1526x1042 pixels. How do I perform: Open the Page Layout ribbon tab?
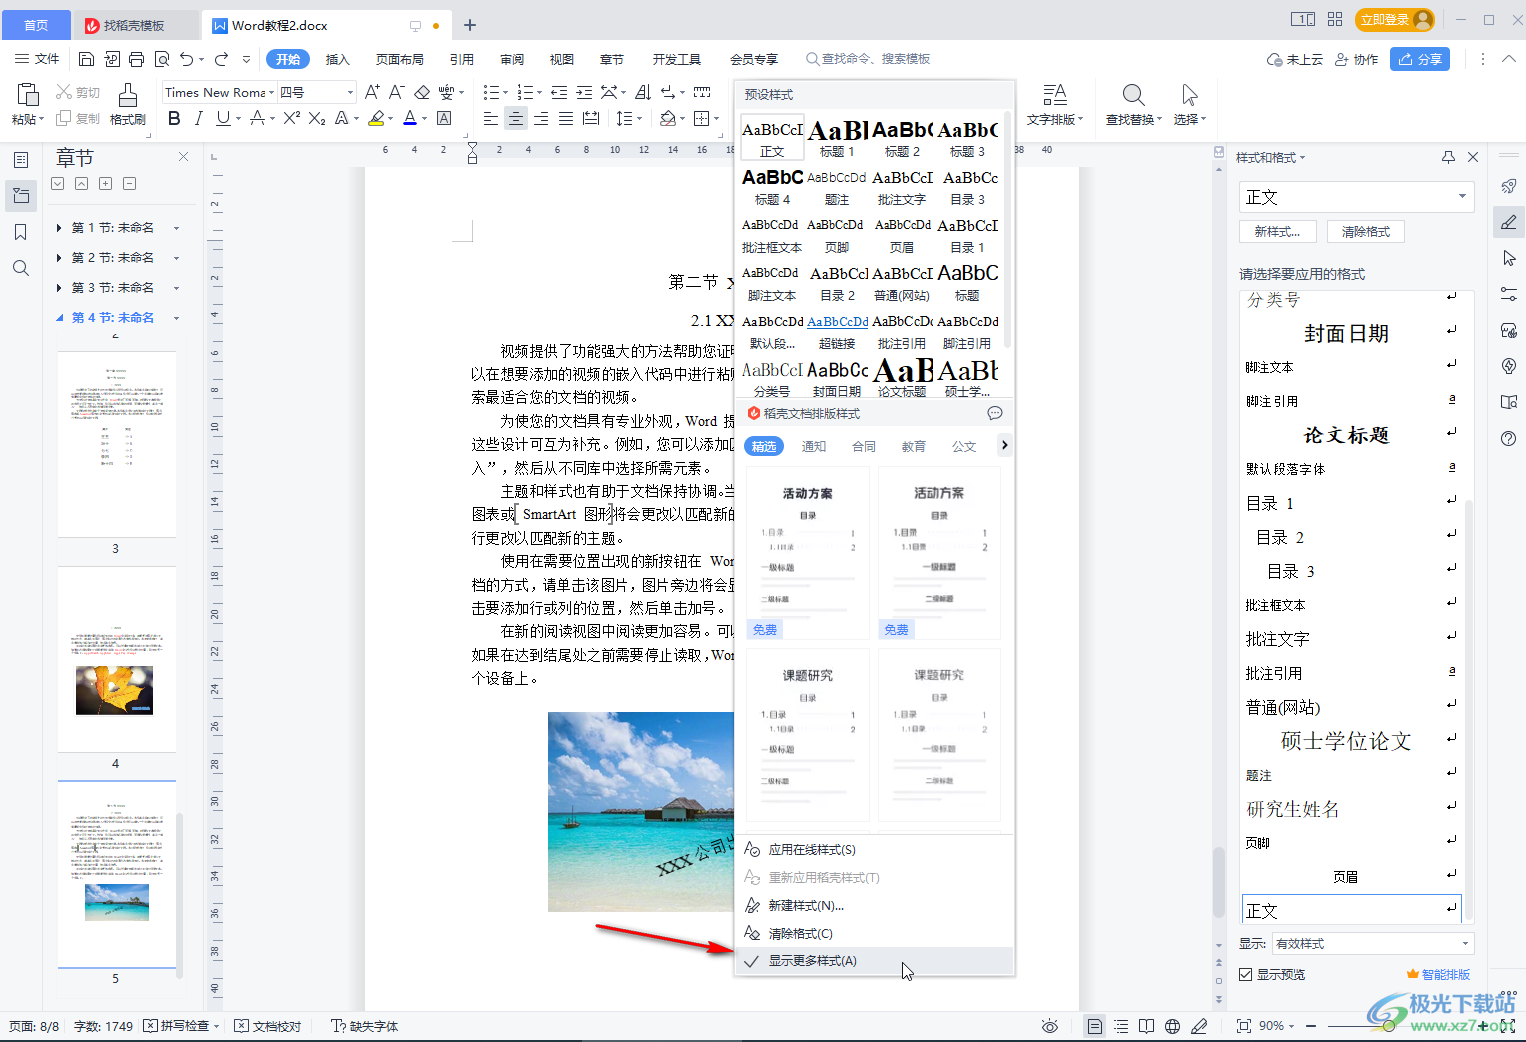click(400, 59)
